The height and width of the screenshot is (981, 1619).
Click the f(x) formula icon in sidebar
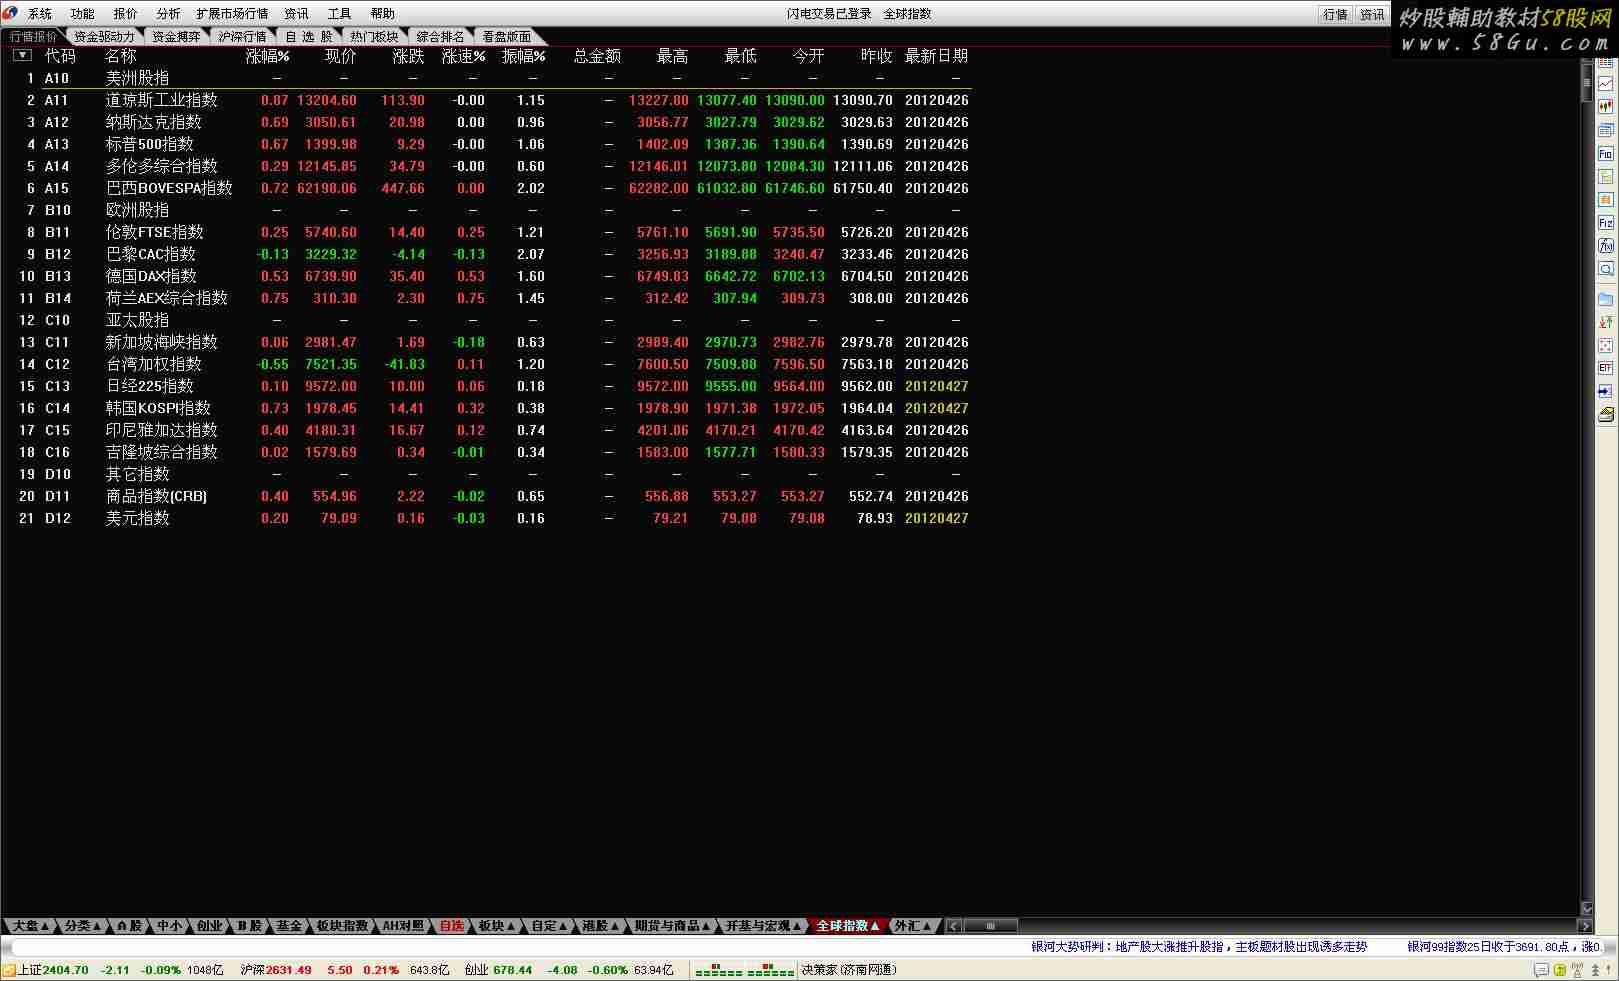(x=1605, y=246)
